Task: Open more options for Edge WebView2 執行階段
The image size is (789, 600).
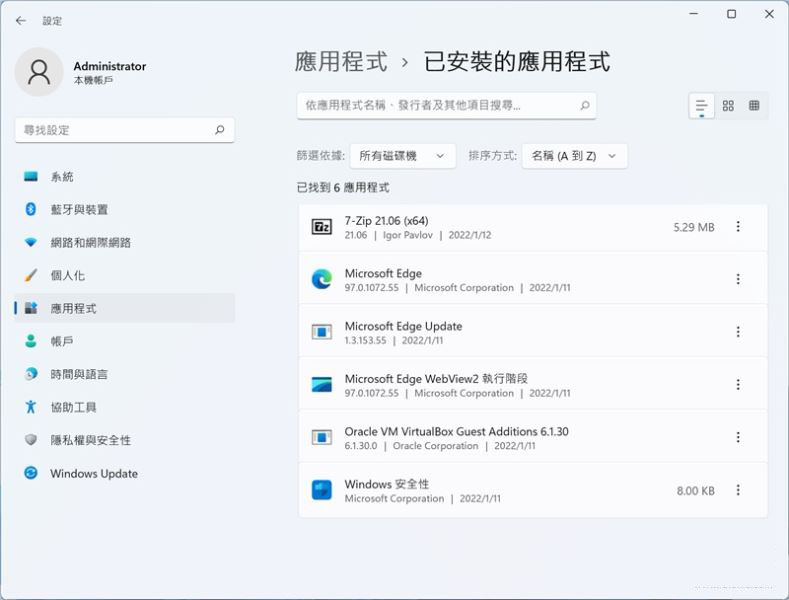Action: click(738, 385)
